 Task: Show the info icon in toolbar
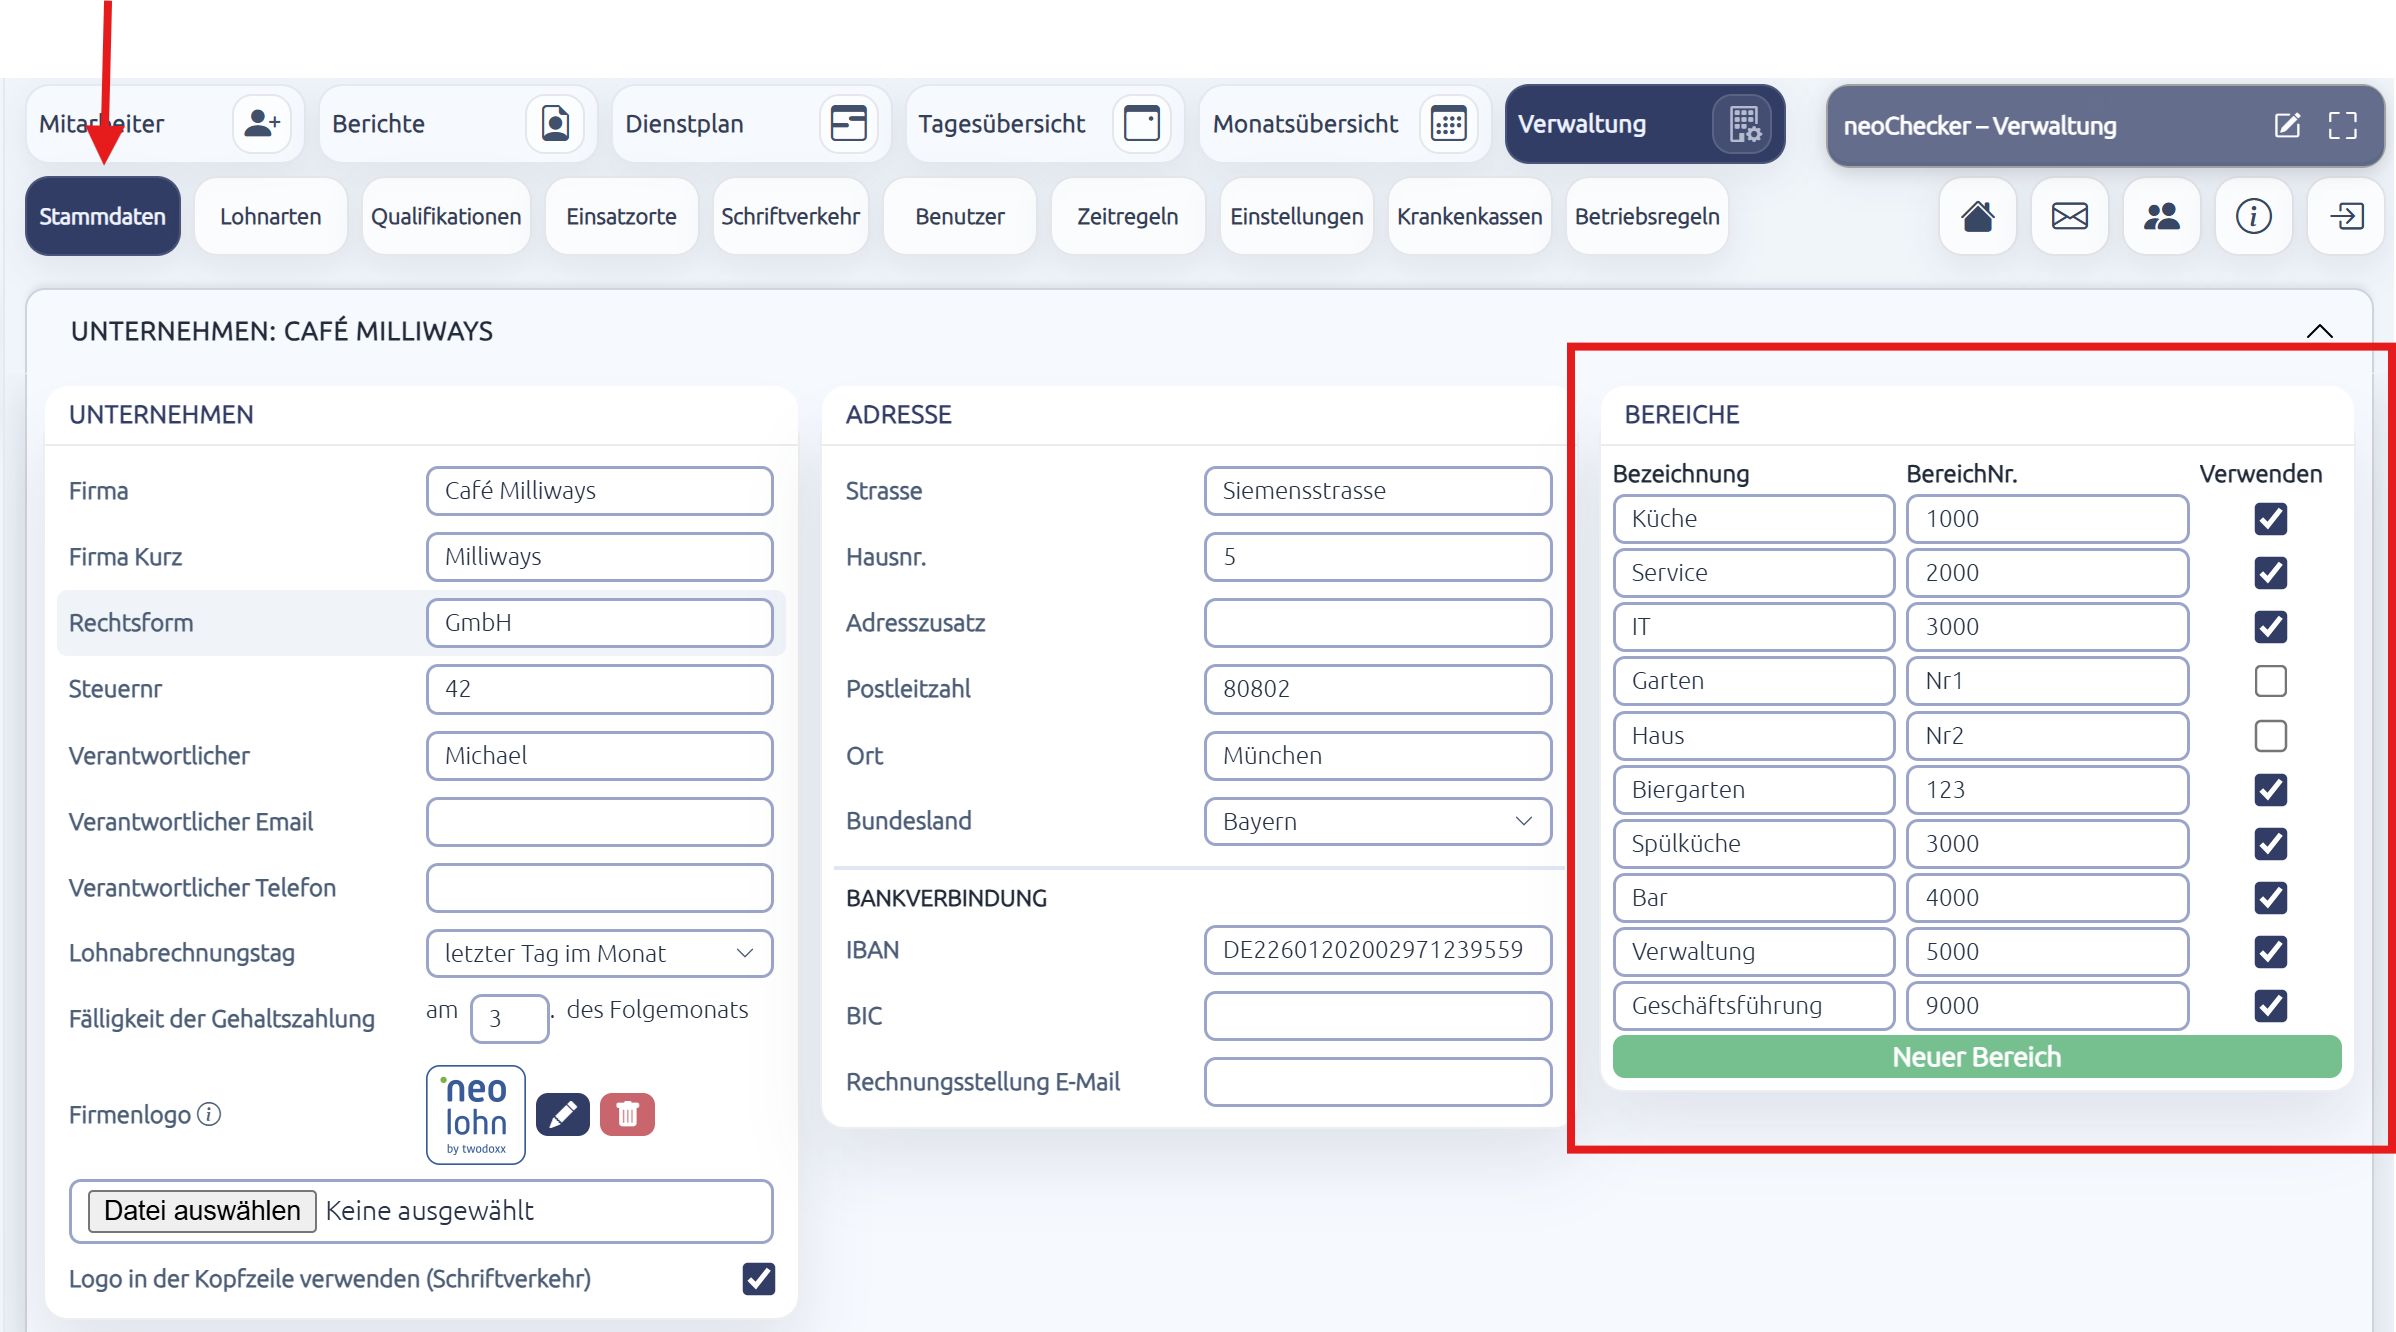[2253, 216]
